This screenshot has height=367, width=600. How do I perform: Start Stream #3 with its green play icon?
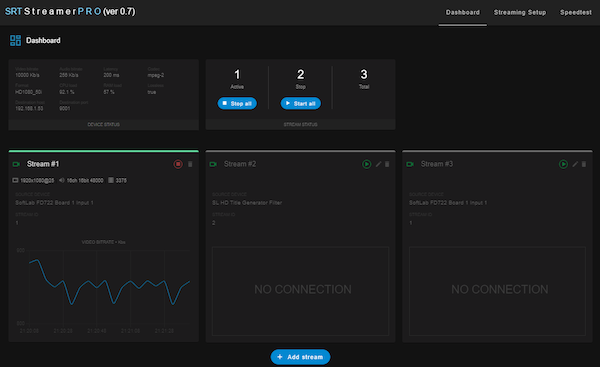563,164
